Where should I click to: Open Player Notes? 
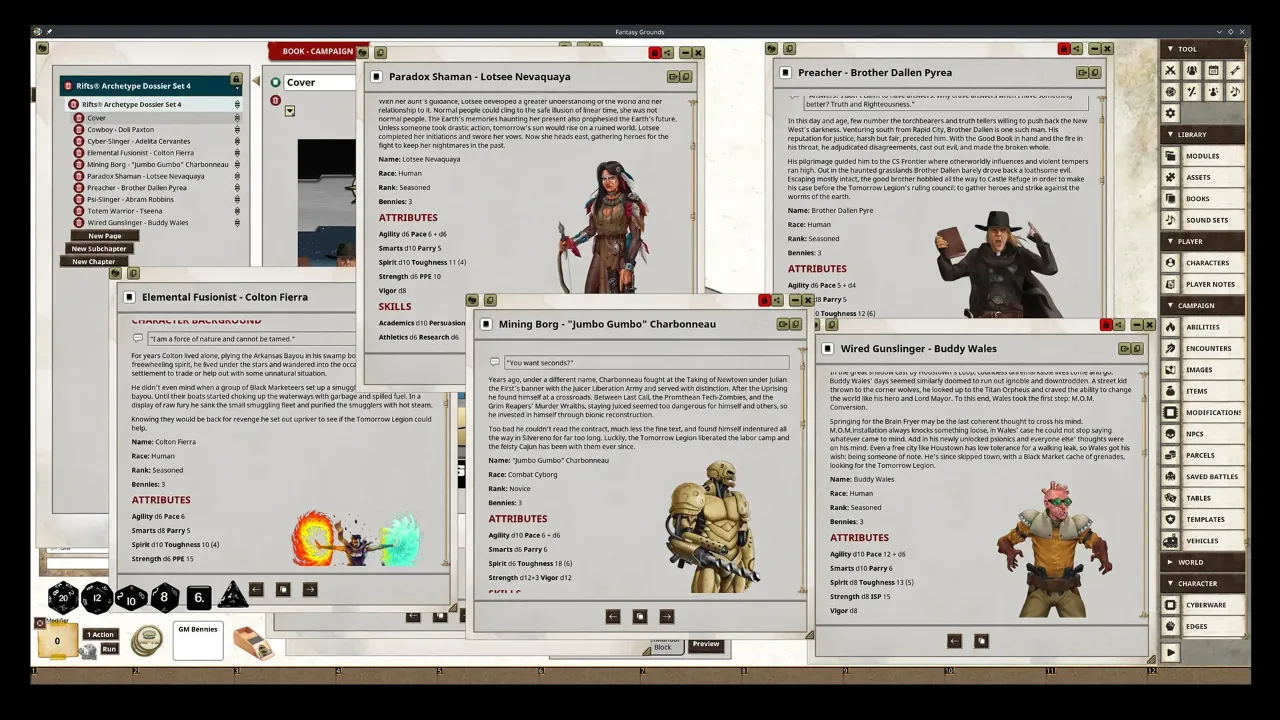click(x=1203, y=284)
